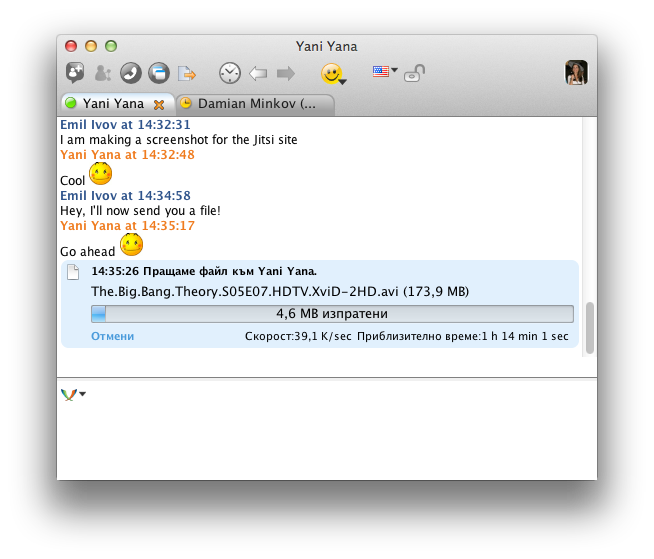Open chat history clock icon
The width and height of the screenshot is (654, 559).
230,73
